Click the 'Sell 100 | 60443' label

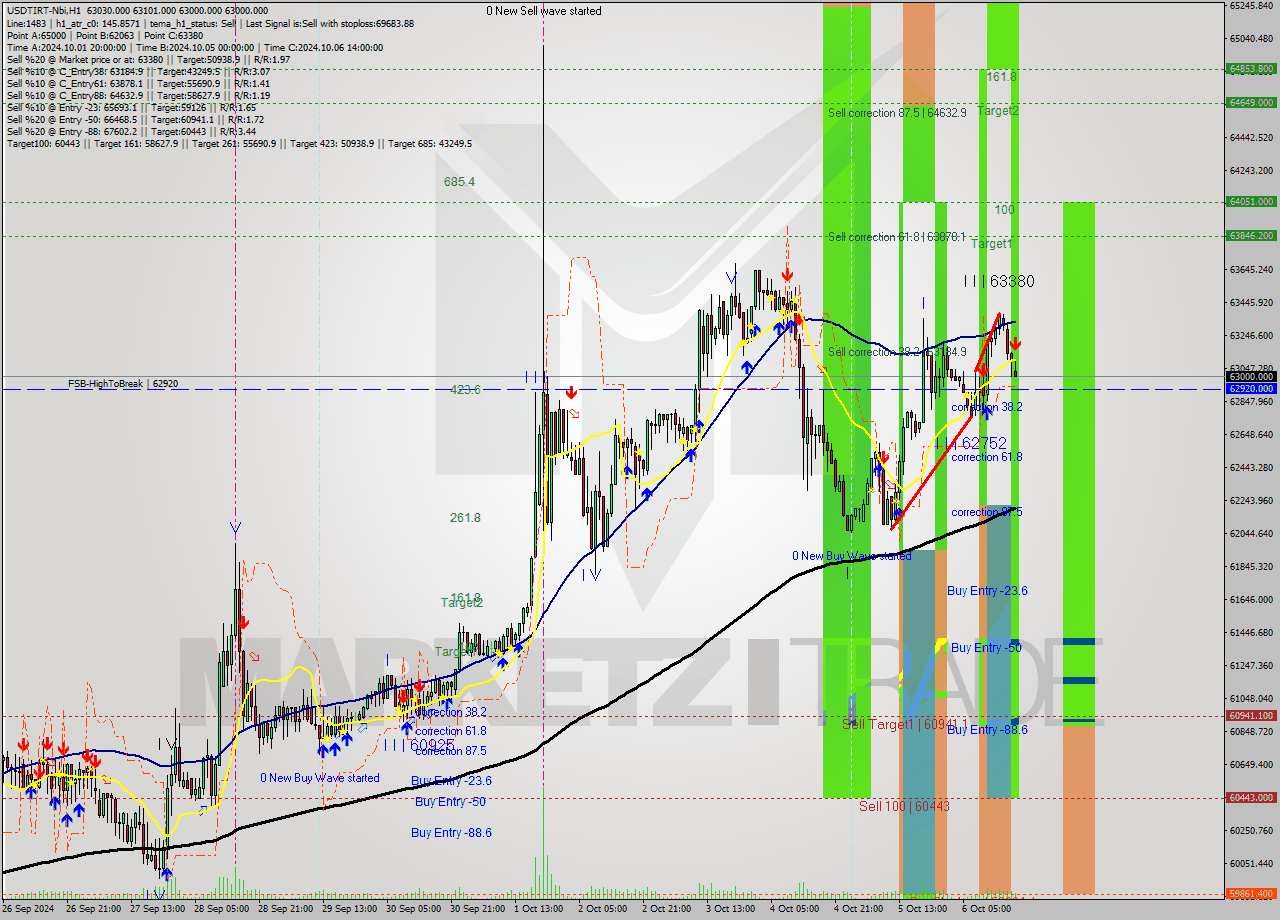tap(904, 805)
